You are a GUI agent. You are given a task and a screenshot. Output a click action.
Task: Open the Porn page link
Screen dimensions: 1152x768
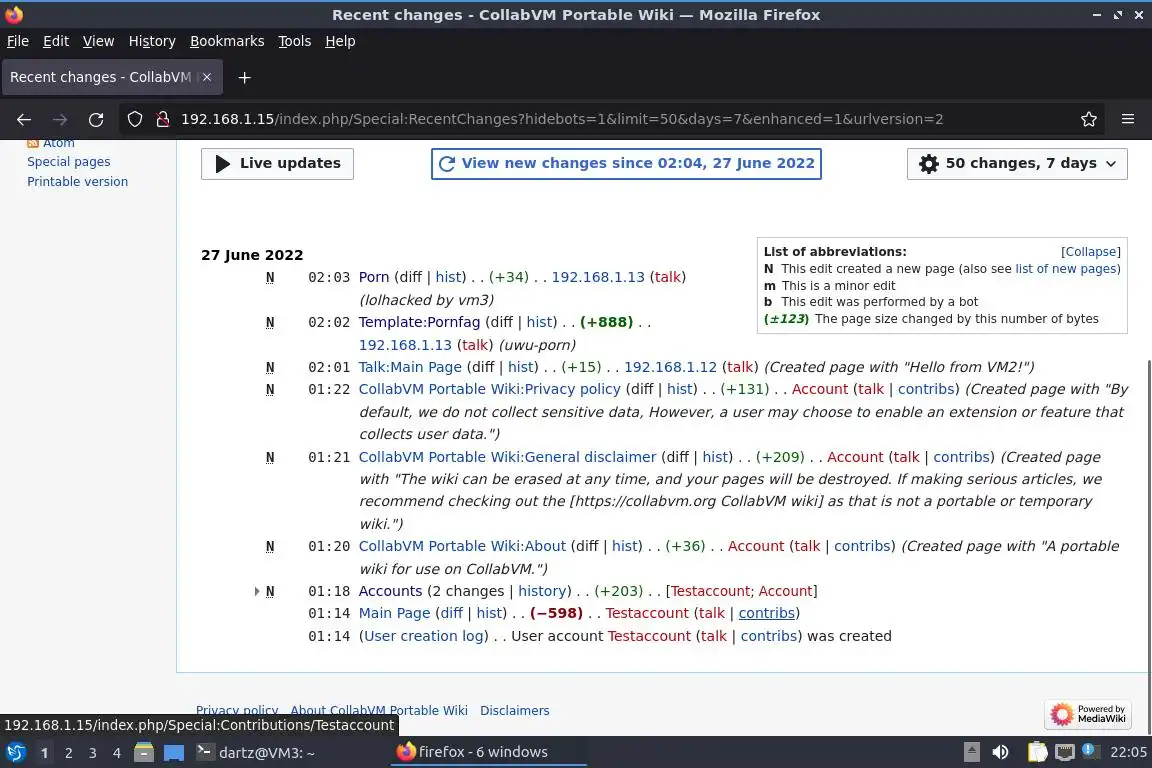pyautogui.click(x=374, y=277)
